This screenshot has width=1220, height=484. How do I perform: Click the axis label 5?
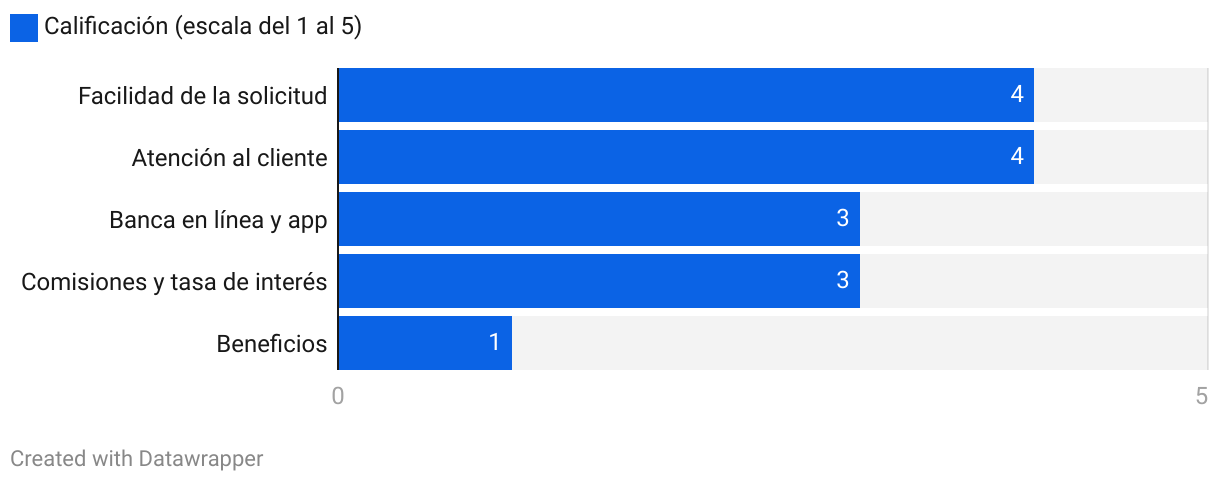(1202, 396)
